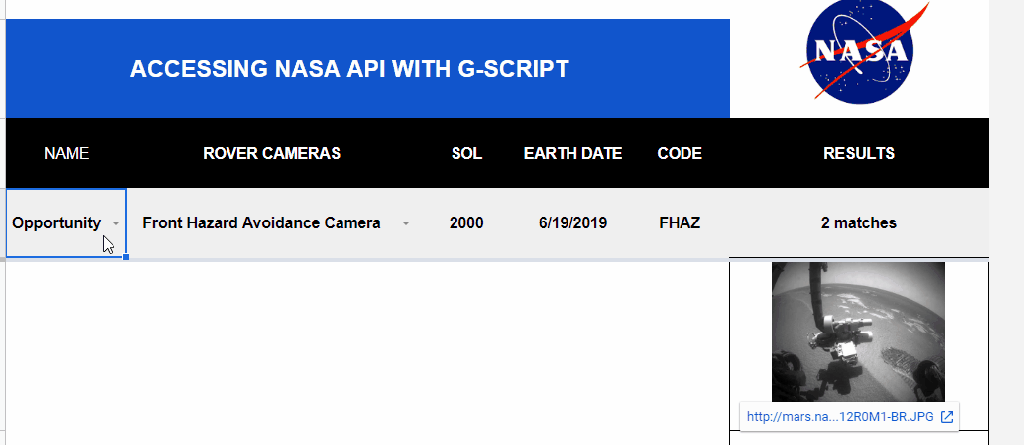Select the Front Hazard Avoidance Camera cell
The height and width of the screenshot is (445, 1024).
[261, 223]
